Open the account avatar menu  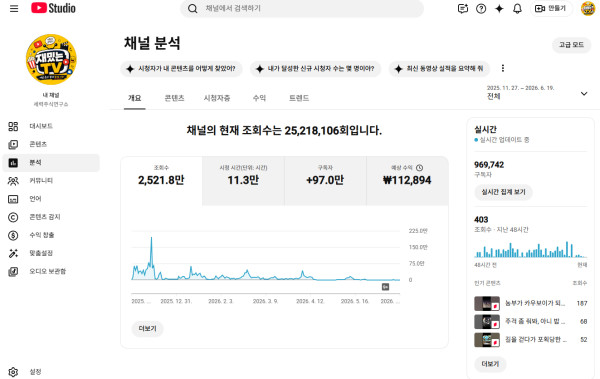588,8
